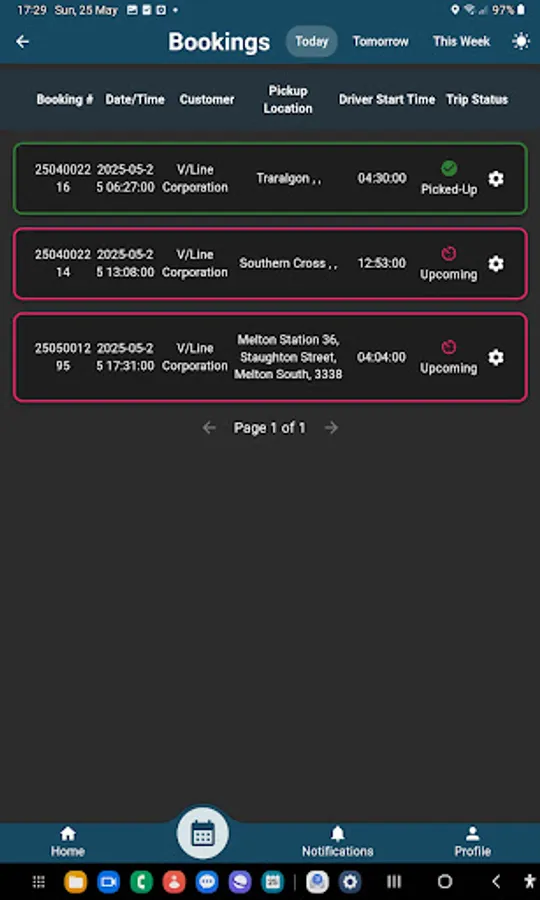Select booking number 2505001295
This screenshot has width=540, height=900.
coord(63,357)
